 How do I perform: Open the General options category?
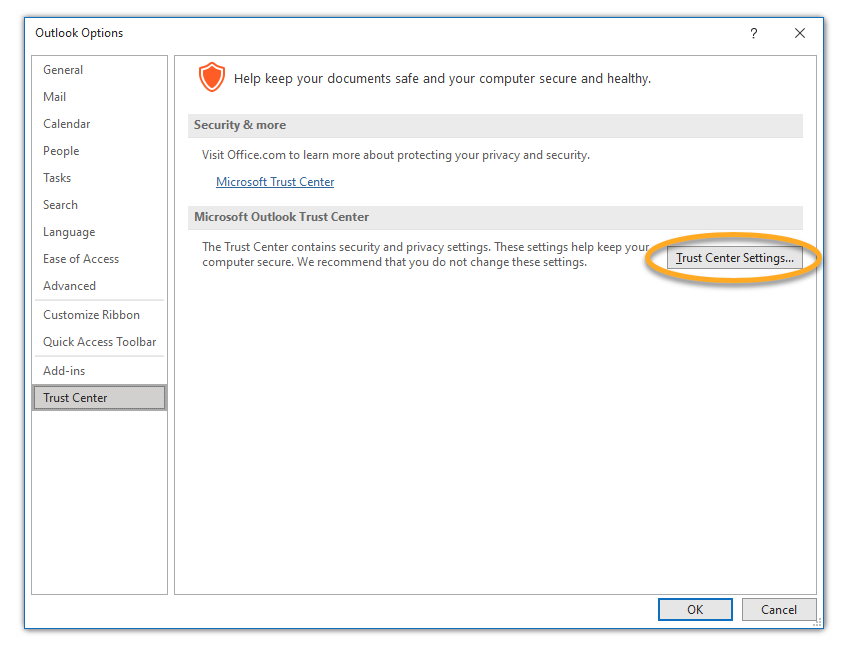click(x=63, y=70)
